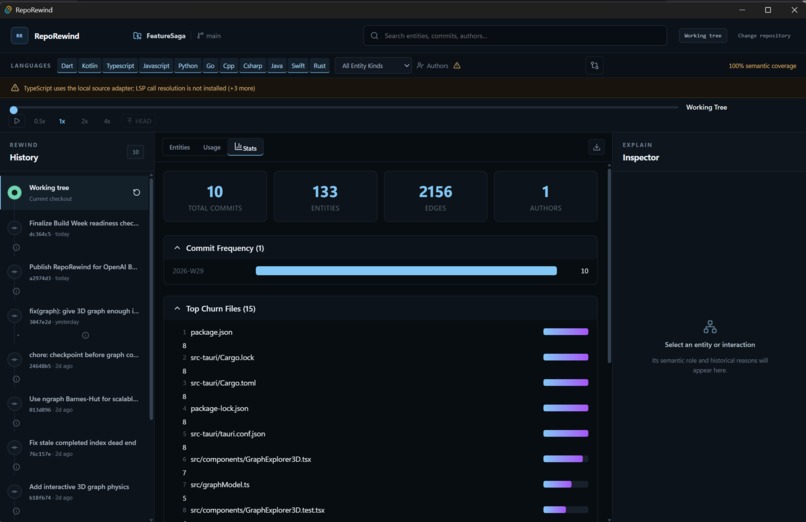The height and width of the screenshot is (522, 806).
Task: Toggle the Kotlin language filter
Action: tap(89, 66)
